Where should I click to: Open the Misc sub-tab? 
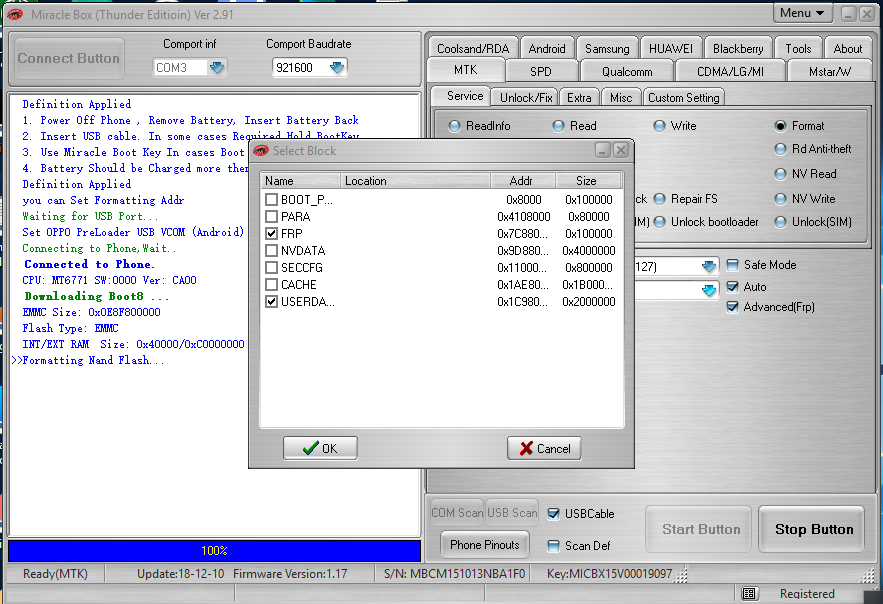click(x=621, y=97)
